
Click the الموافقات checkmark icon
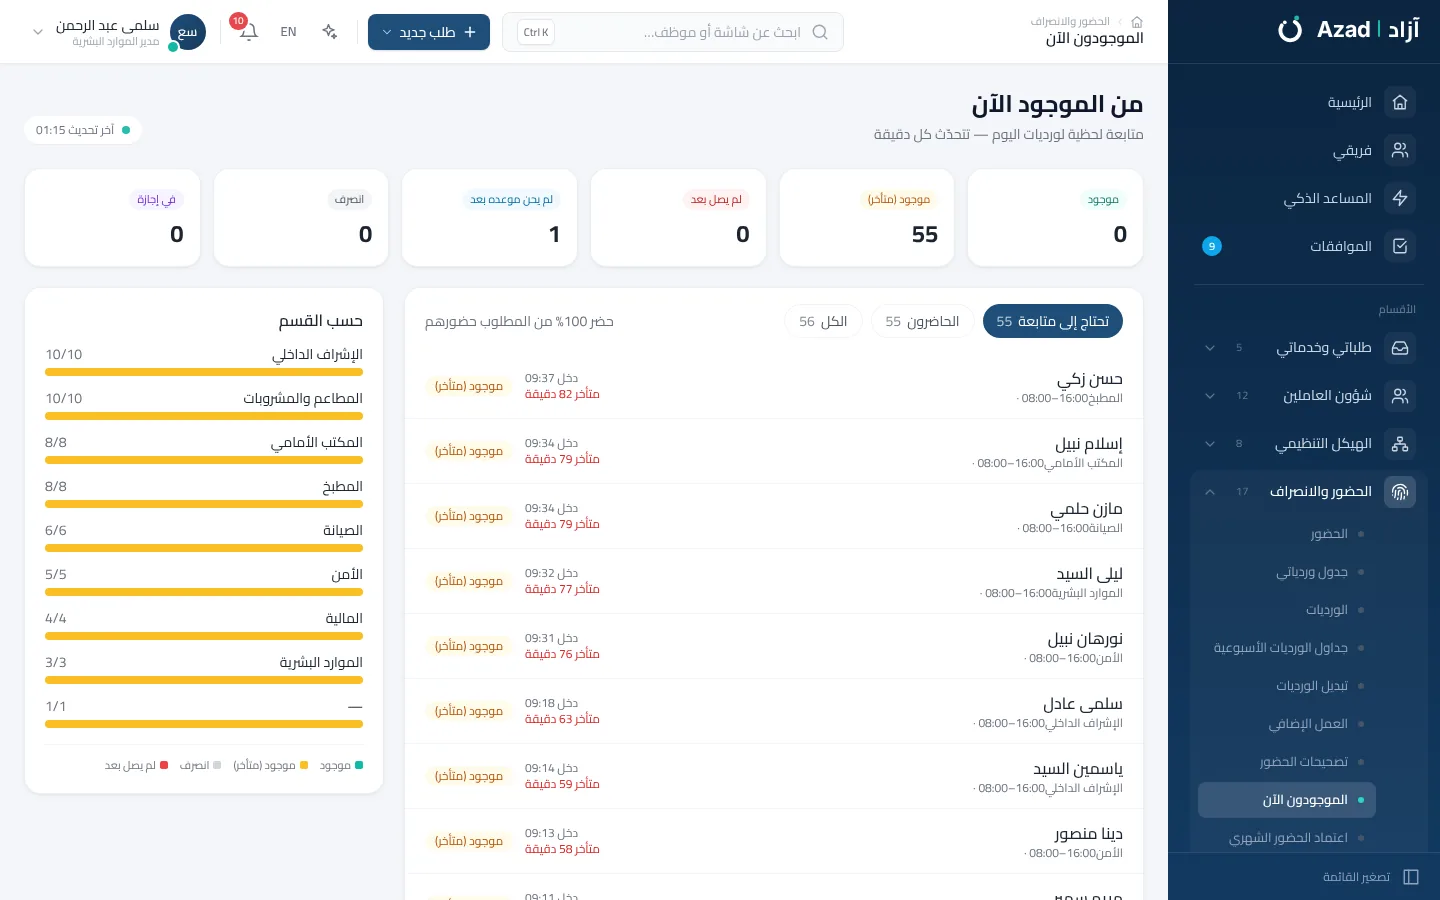[1400, 246]
